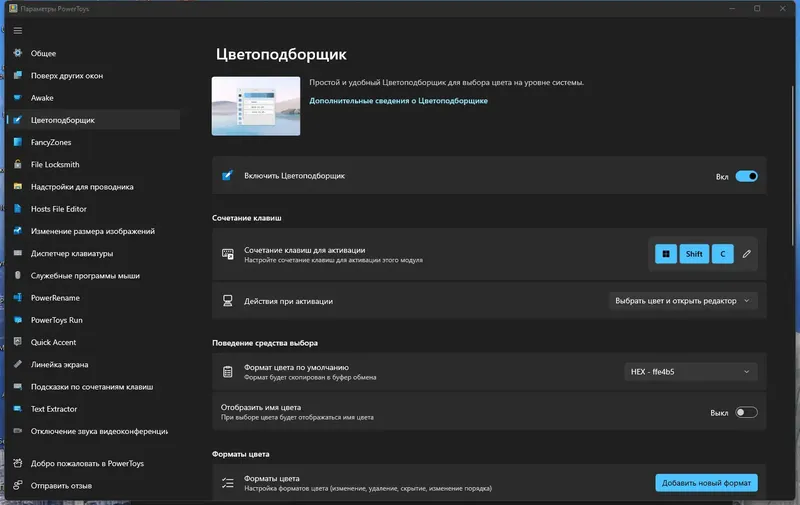Open the Действия при активации dropdown

click(x=683, y=301)
